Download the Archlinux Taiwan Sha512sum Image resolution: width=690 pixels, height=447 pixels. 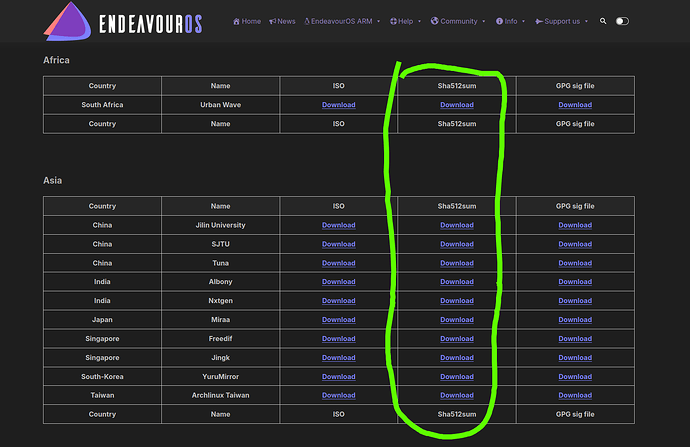pyautogui.click(x=457, y=395)
